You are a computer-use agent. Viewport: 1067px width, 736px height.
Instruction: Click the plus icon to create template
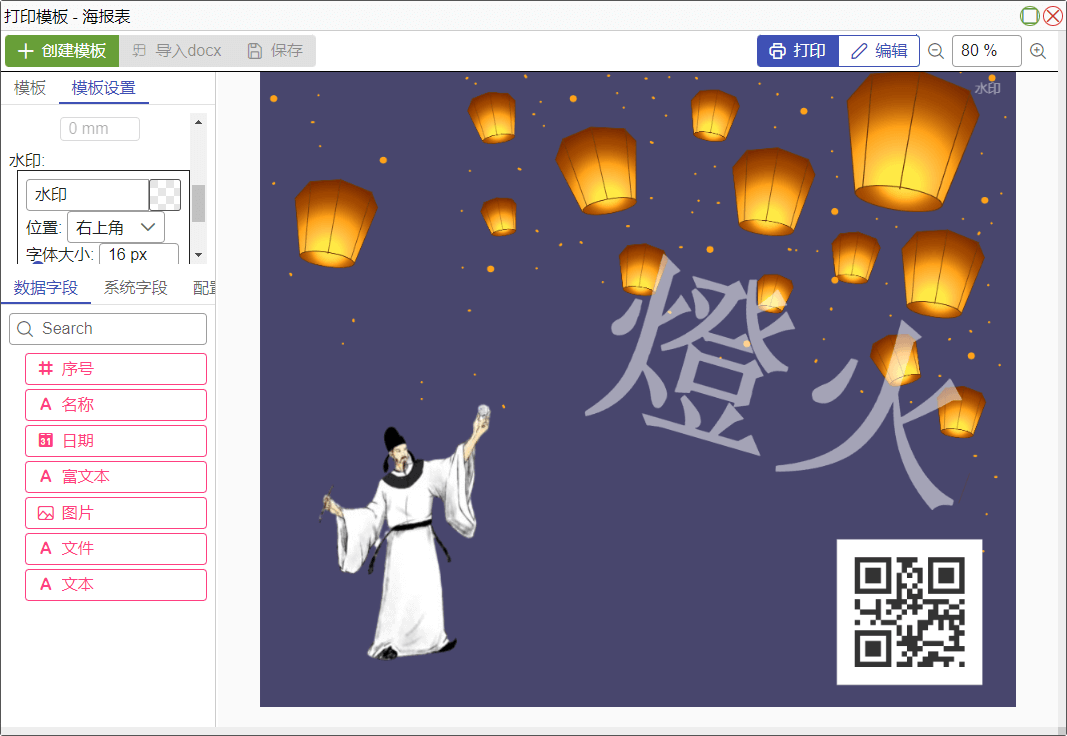(26, 51)
